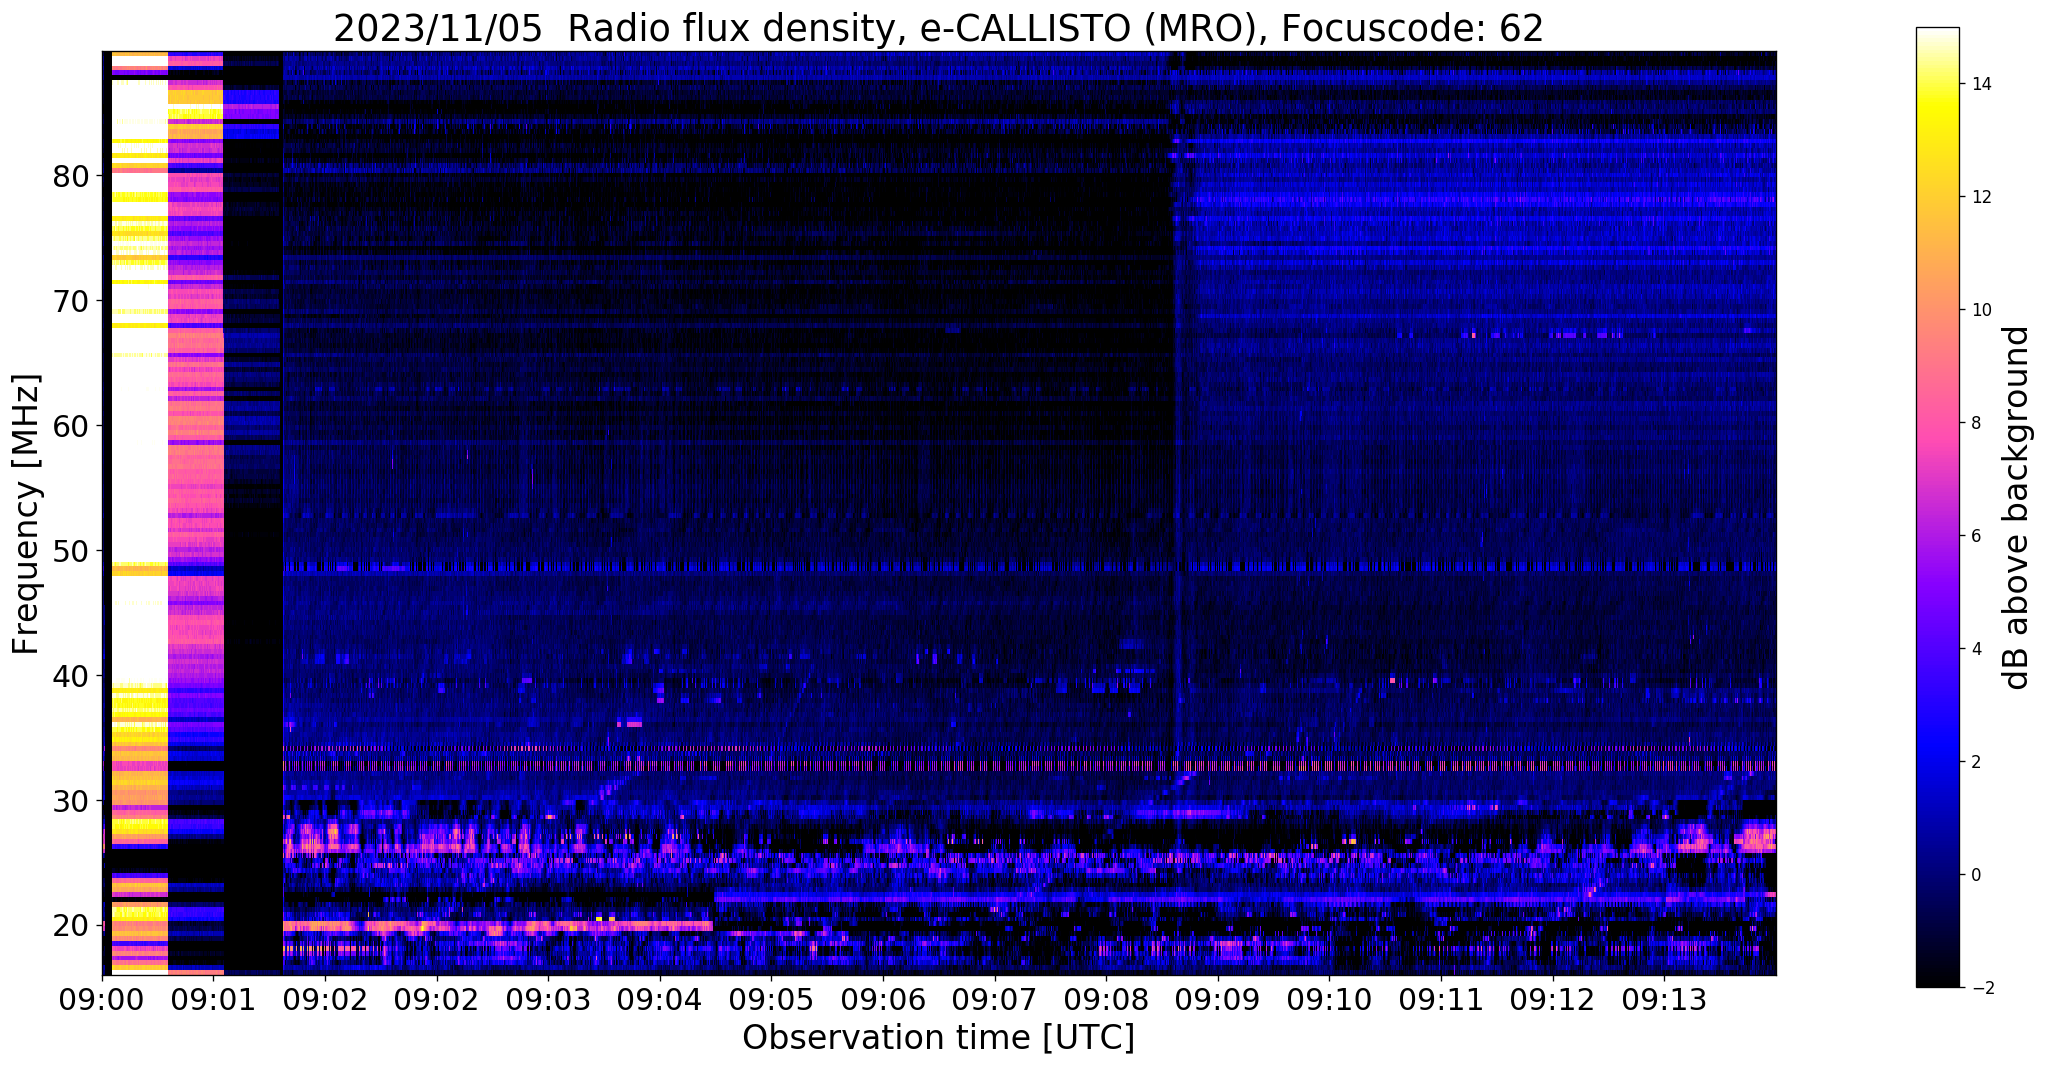Click the 09:10 time tick label
Image resolution: width=2047 pixels, height=1067 pixels.
pos(1329,999)
